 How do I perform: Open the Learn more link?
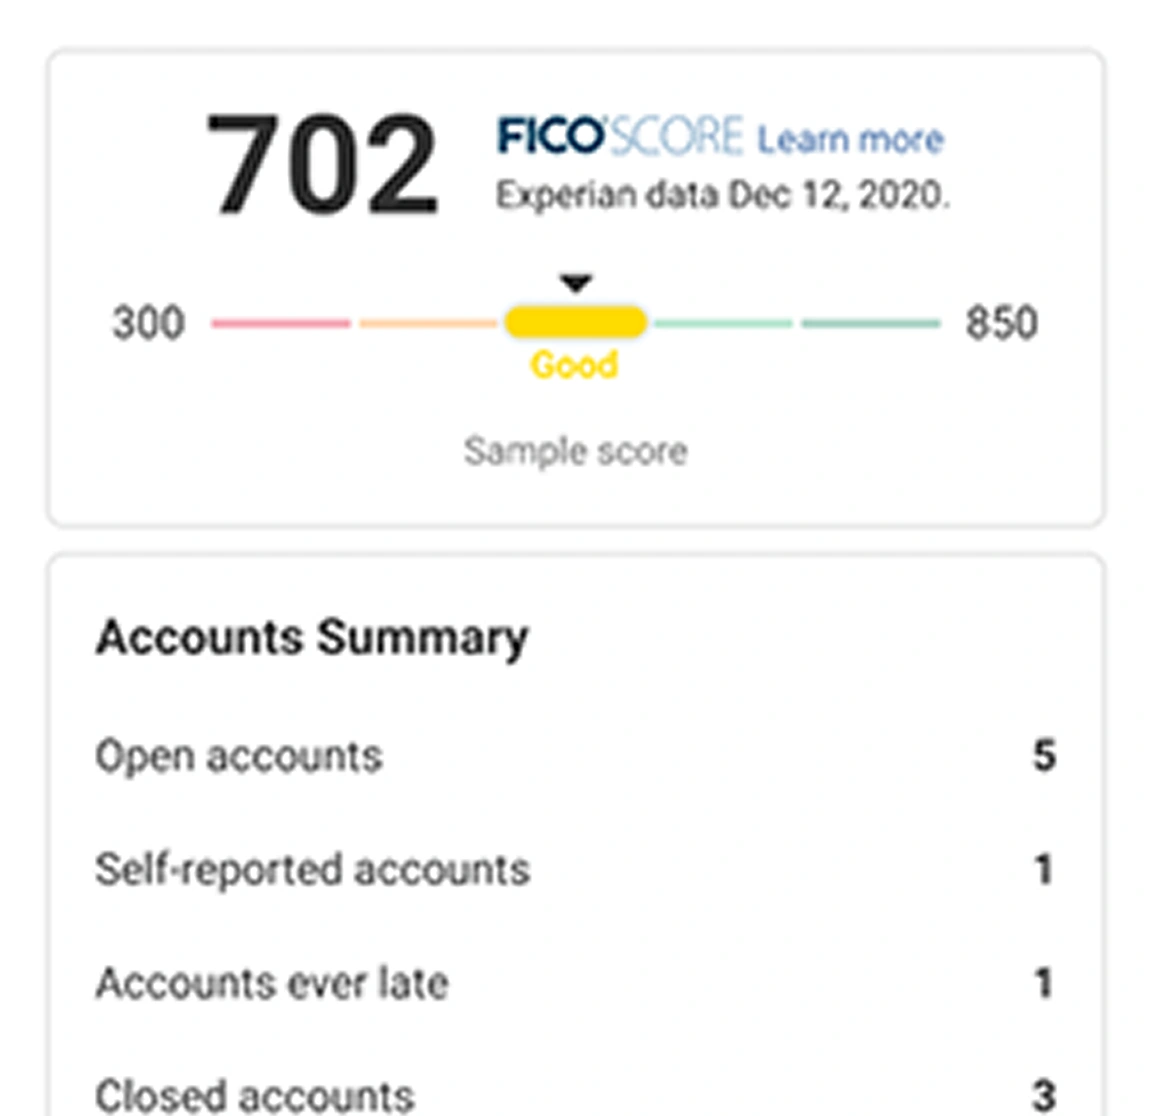click(850, 139)
